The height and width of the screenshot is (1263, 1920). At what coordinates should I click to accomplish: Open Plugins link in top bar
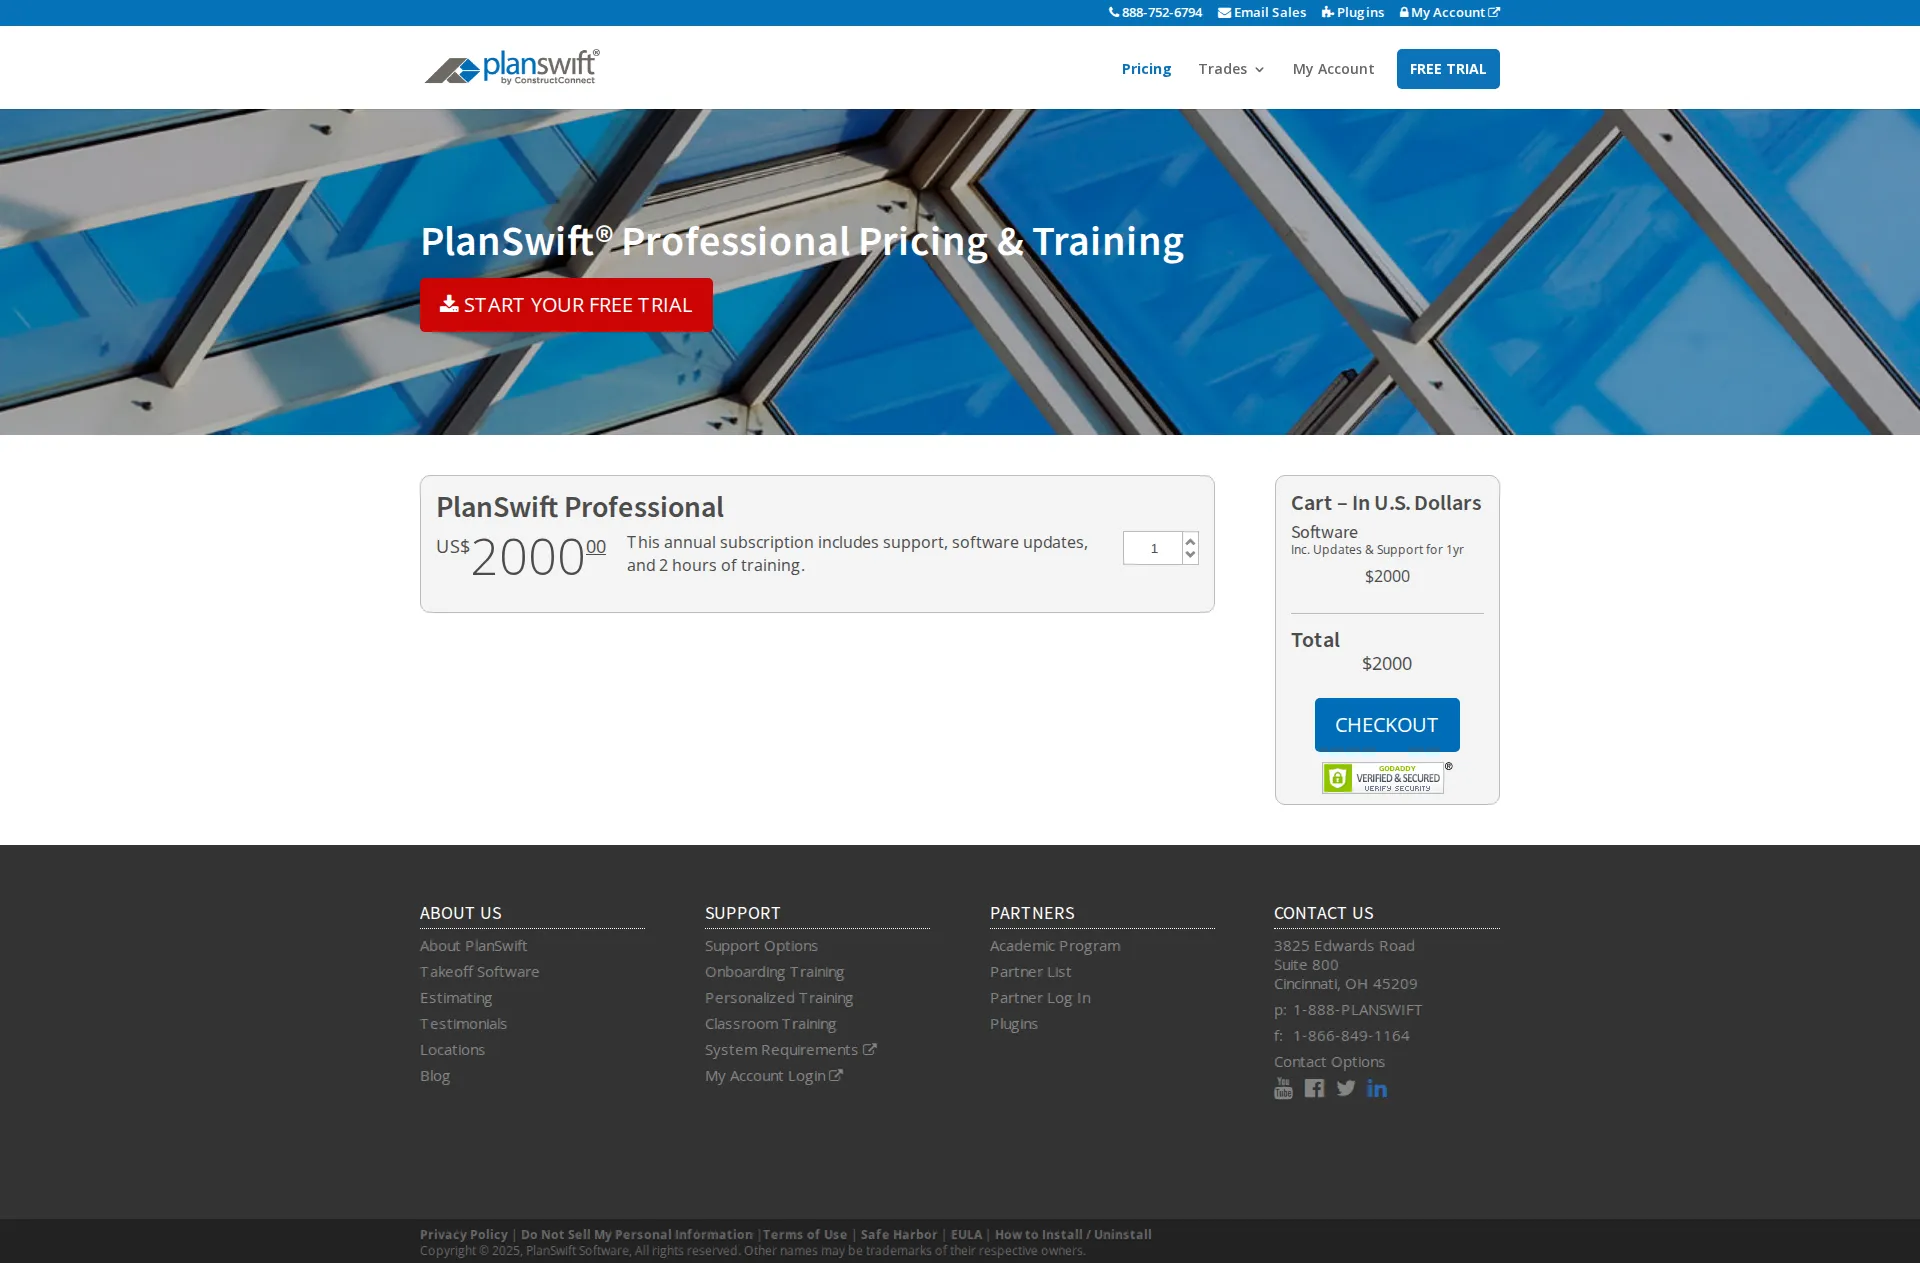click(x=1353, y=12)
